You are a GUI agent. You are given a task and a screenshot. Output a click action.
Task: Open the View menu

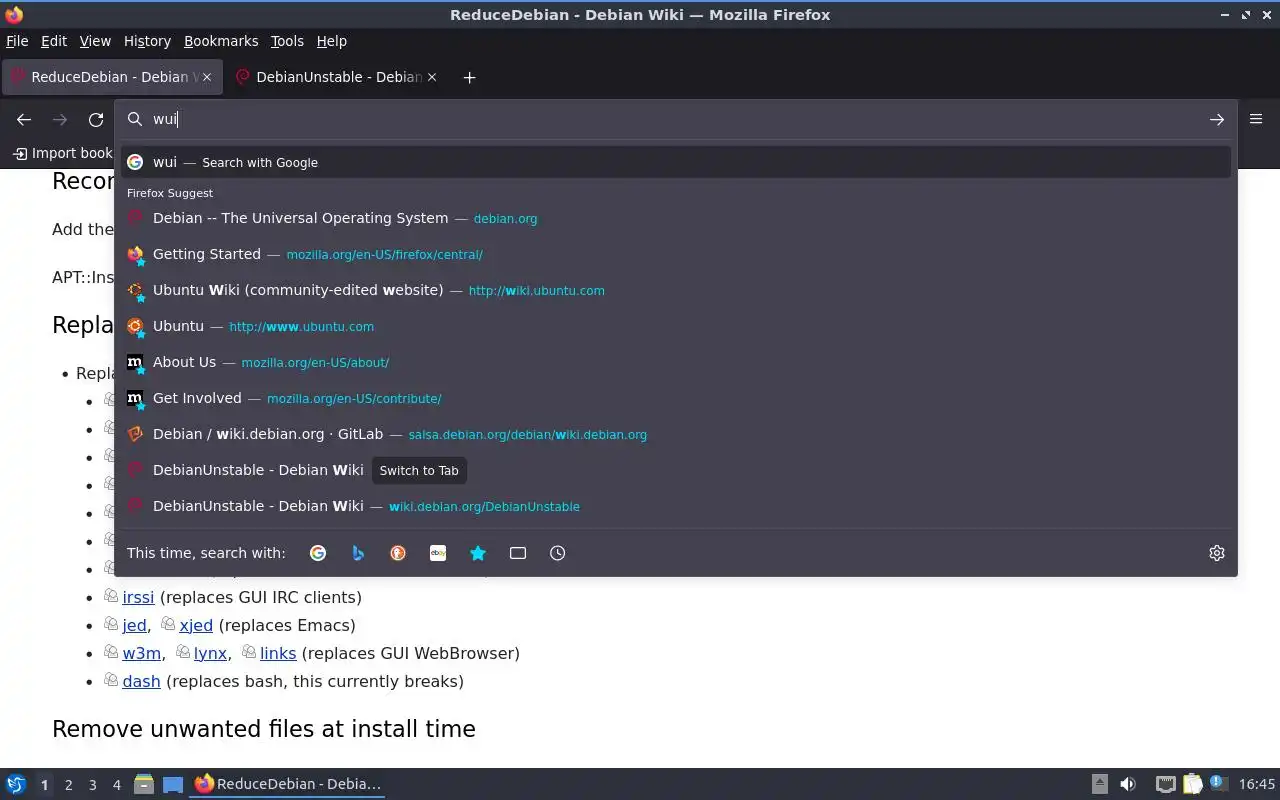tap(95, 41)
